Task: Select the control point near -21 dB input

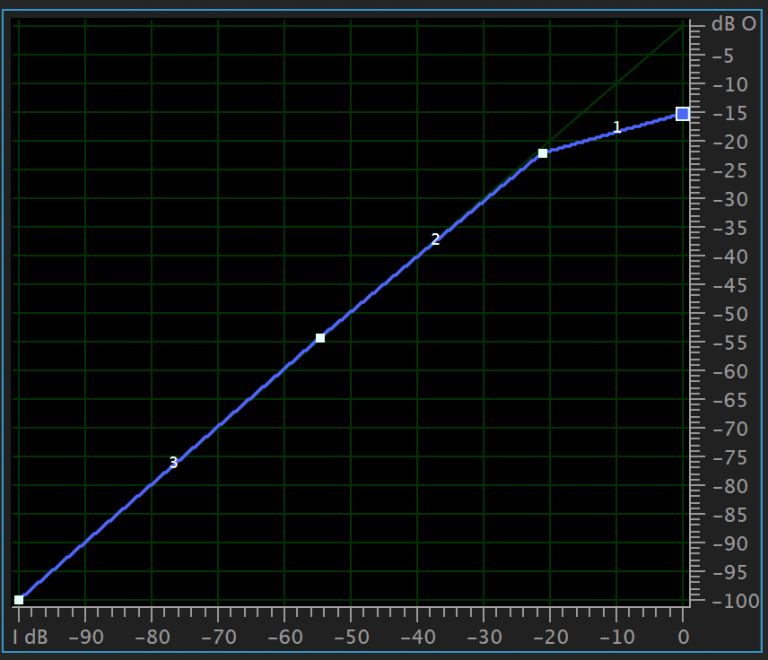Action: [543, 154]
